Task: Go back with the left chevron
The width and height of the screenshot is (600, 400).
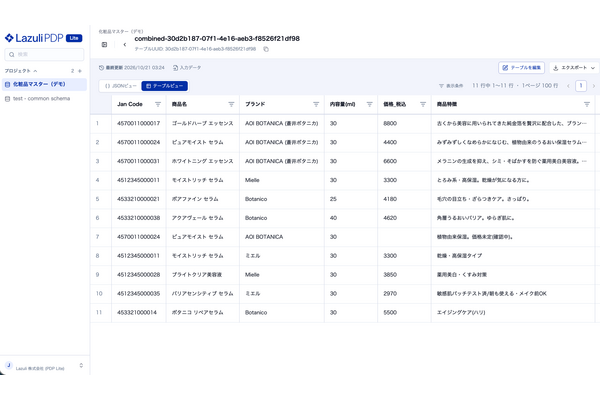Action: point(125,44)
